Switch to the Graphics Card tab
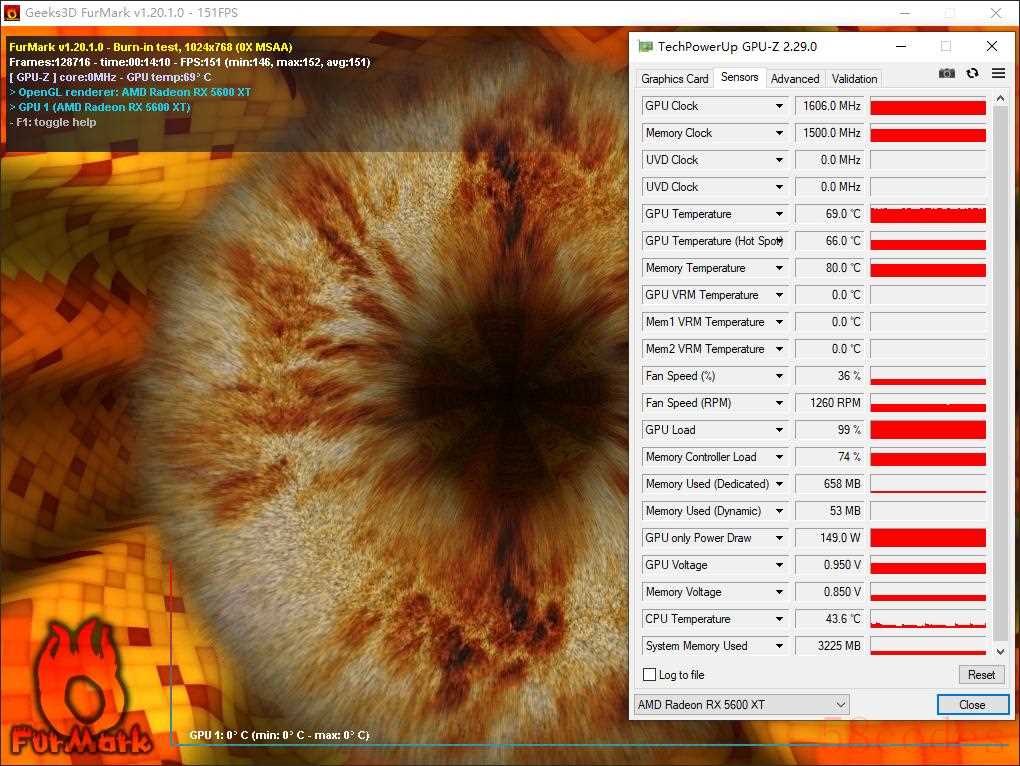This screenshot has width=1020, height=766. (x=675, y=79)
